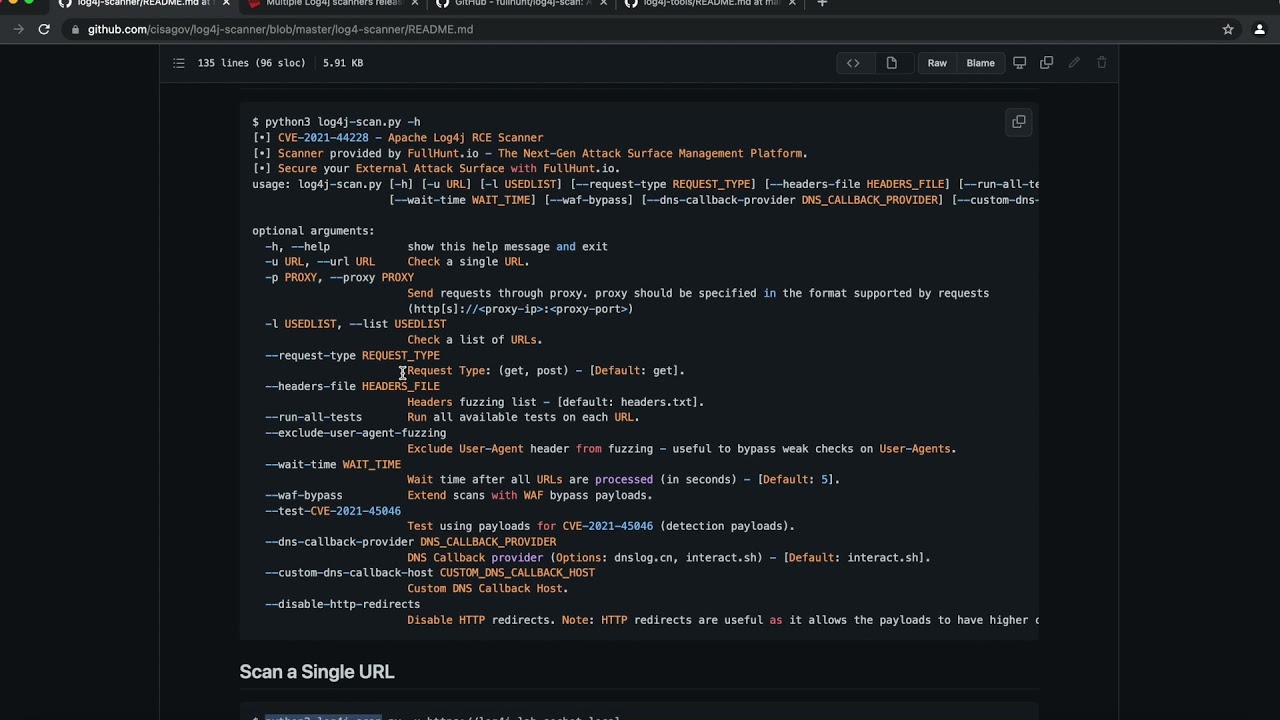
Task: Click the 'optional arguments:' line
Action: 313,231
